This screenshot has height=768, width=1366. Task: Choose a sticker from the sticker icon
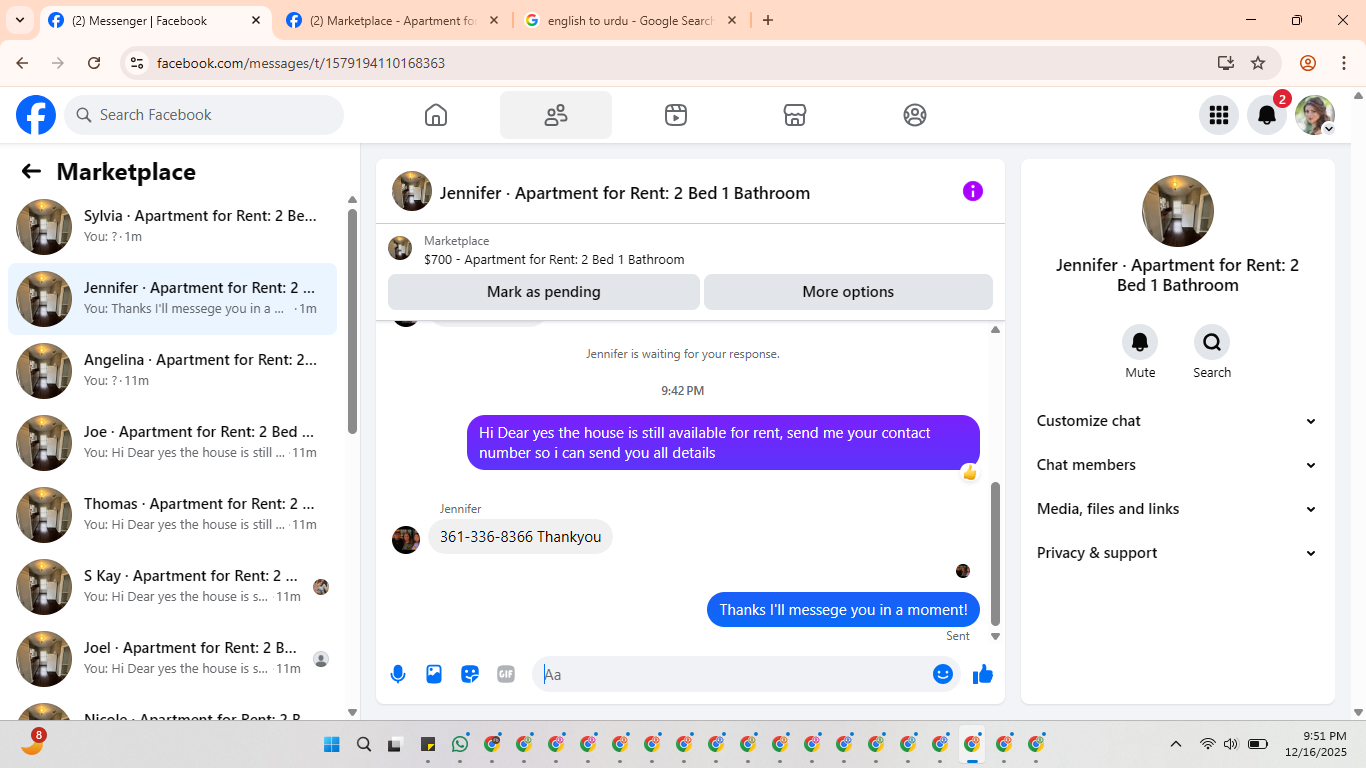[470, 674]
